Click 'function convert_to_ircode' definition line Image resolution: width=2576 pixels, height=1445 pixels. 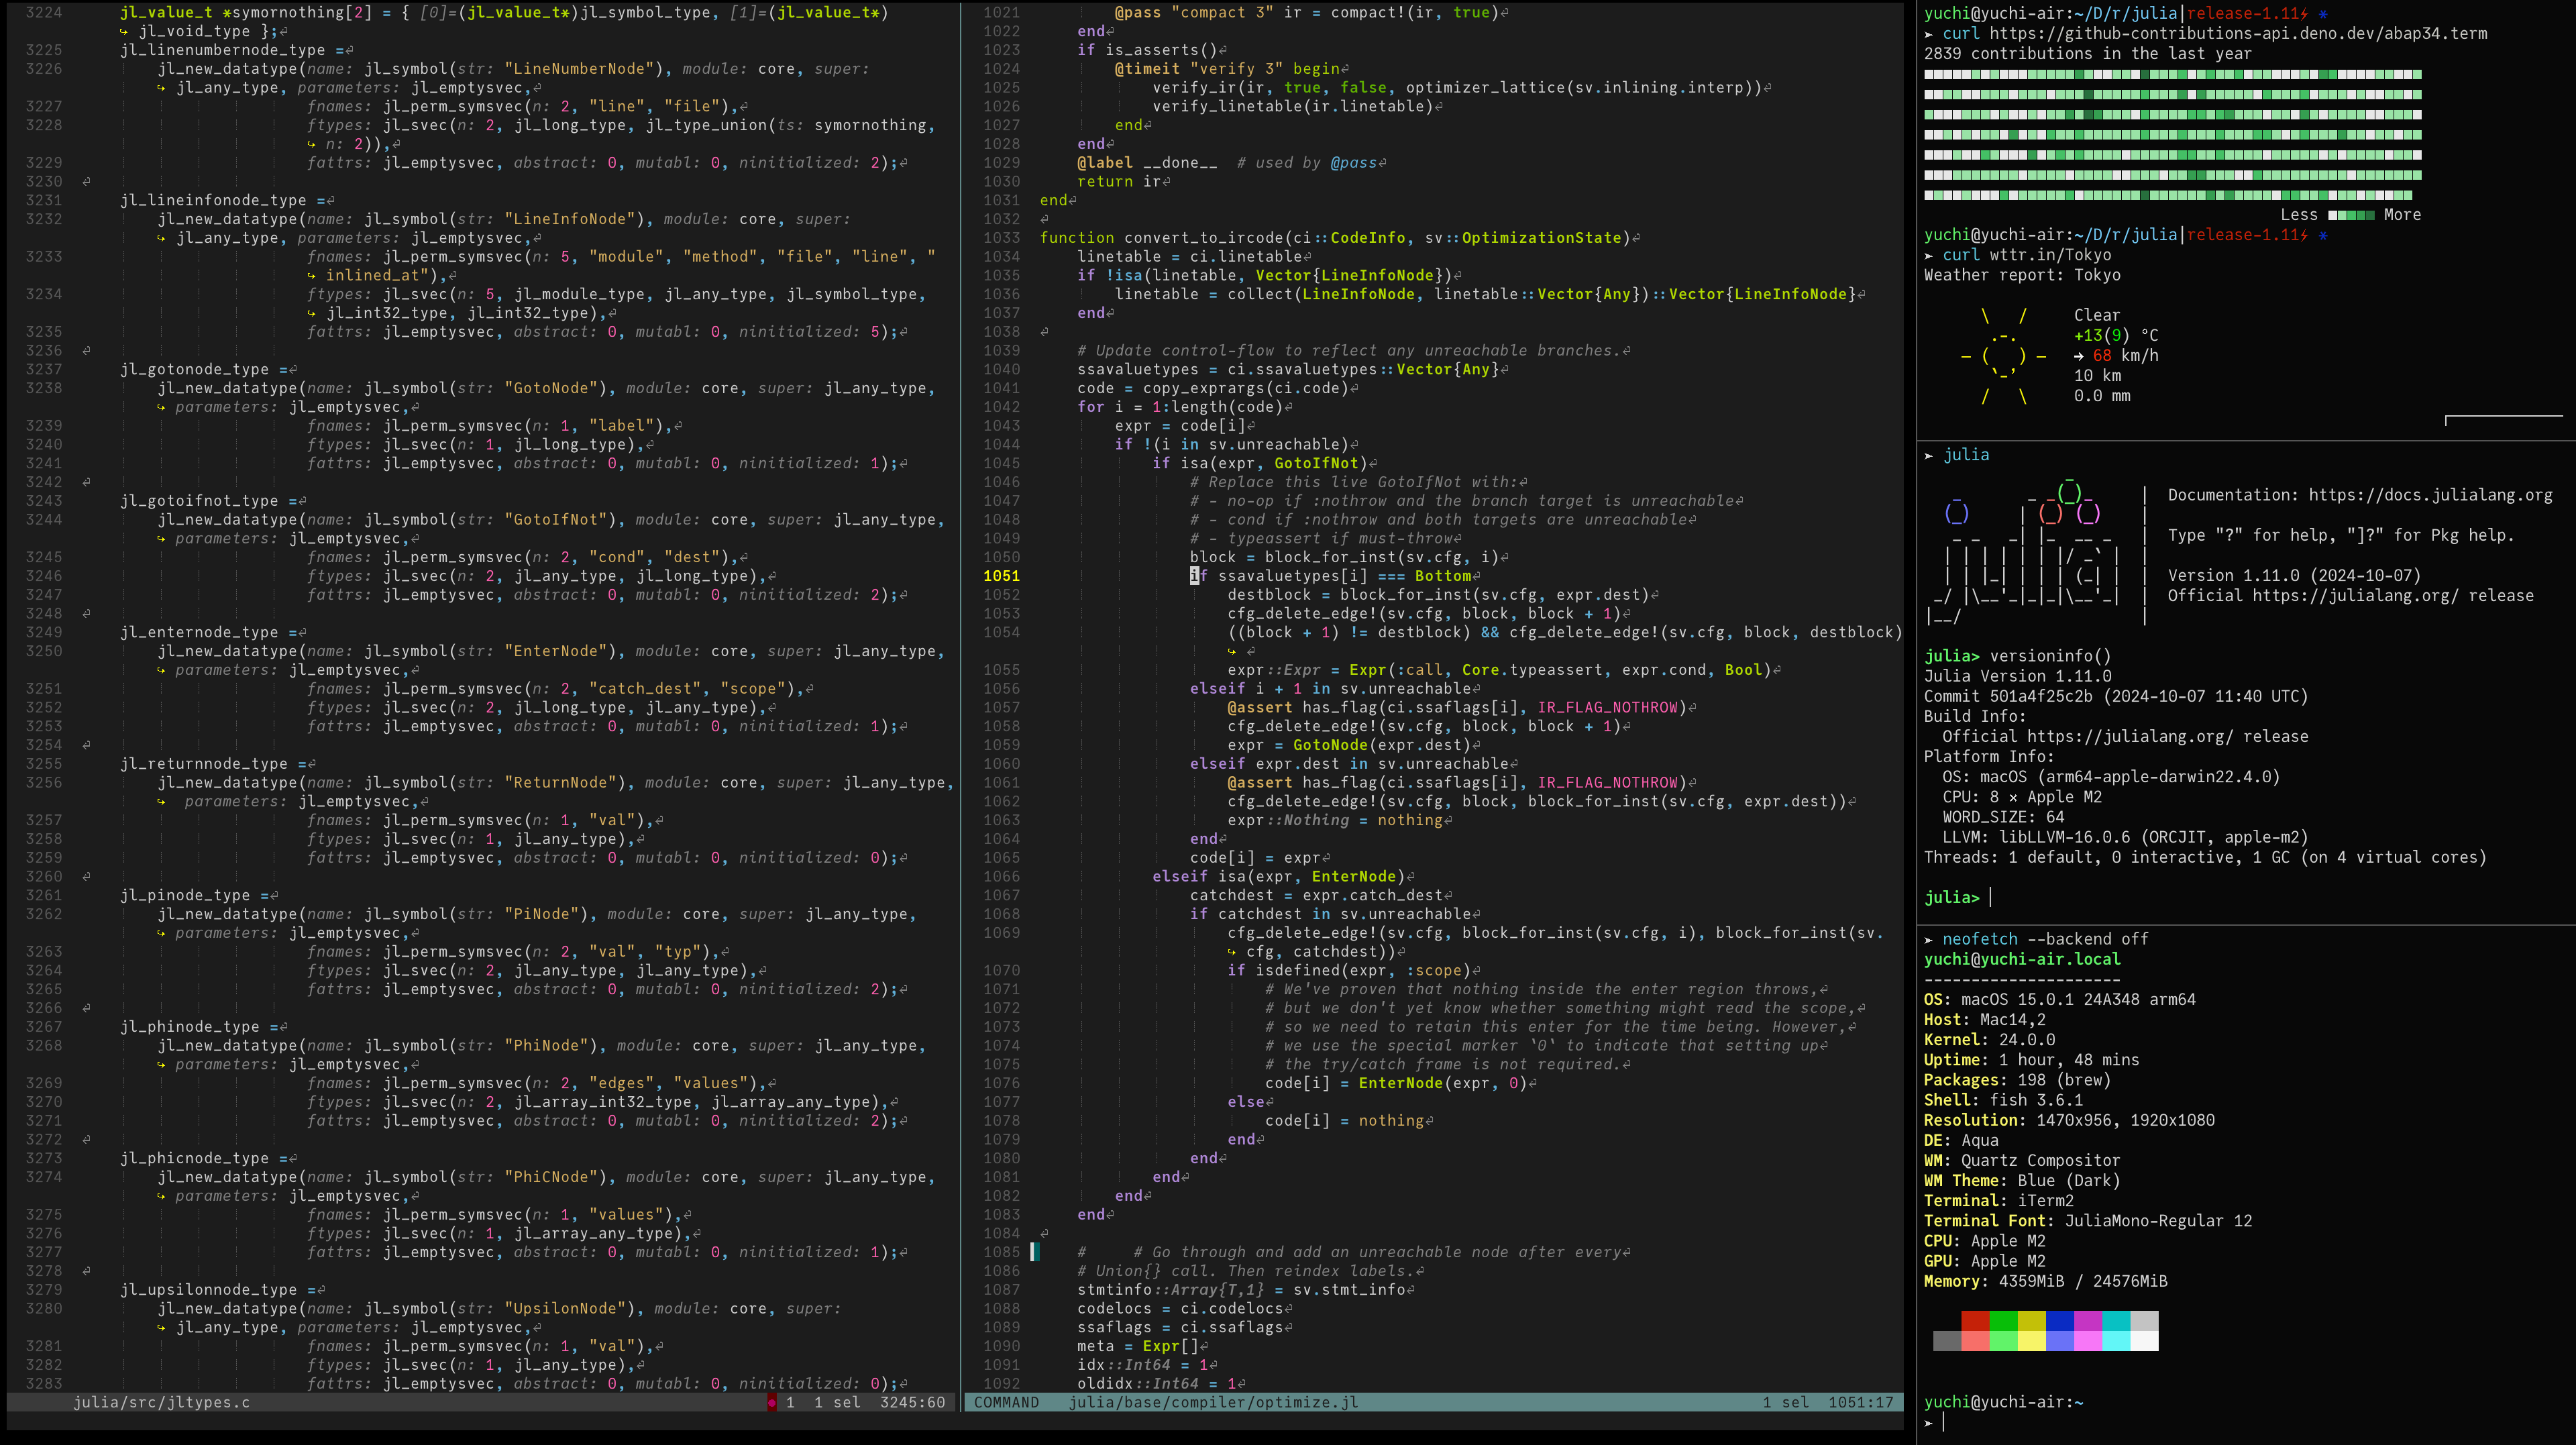pos(1335,237)
